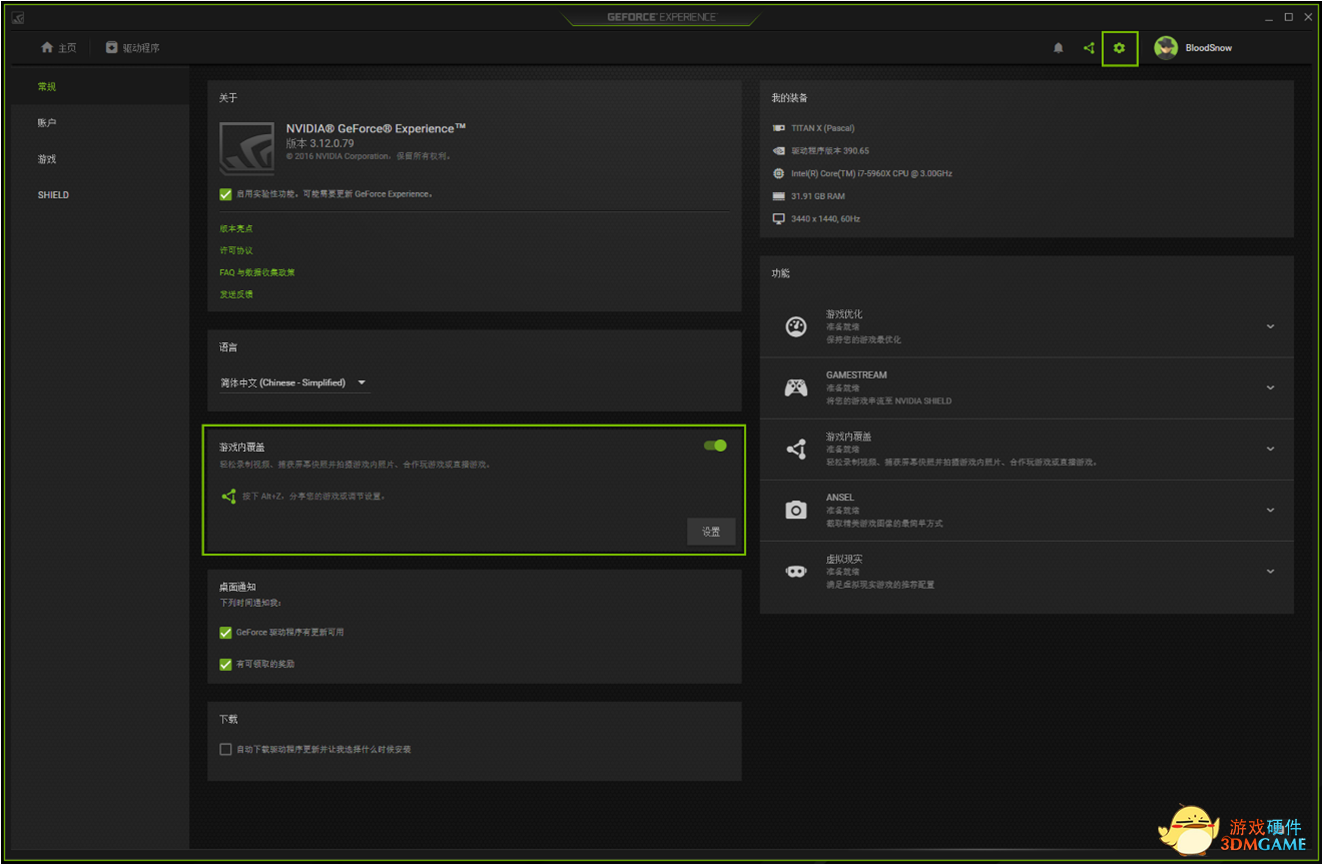Image resolution: width=1323 pixels, height=865 pixels.
Task: Expand the 虚拟现实 feature row chevron
Action: [x=1270, y=571]
